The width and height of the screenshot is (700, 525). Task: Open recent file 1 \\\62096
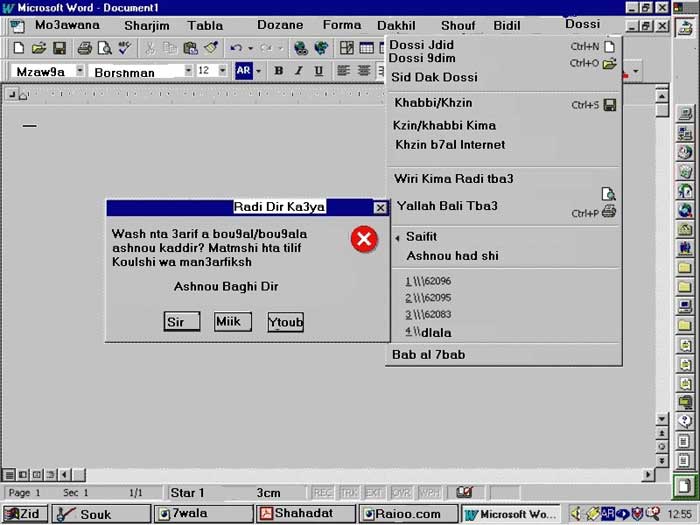point(428,281)
